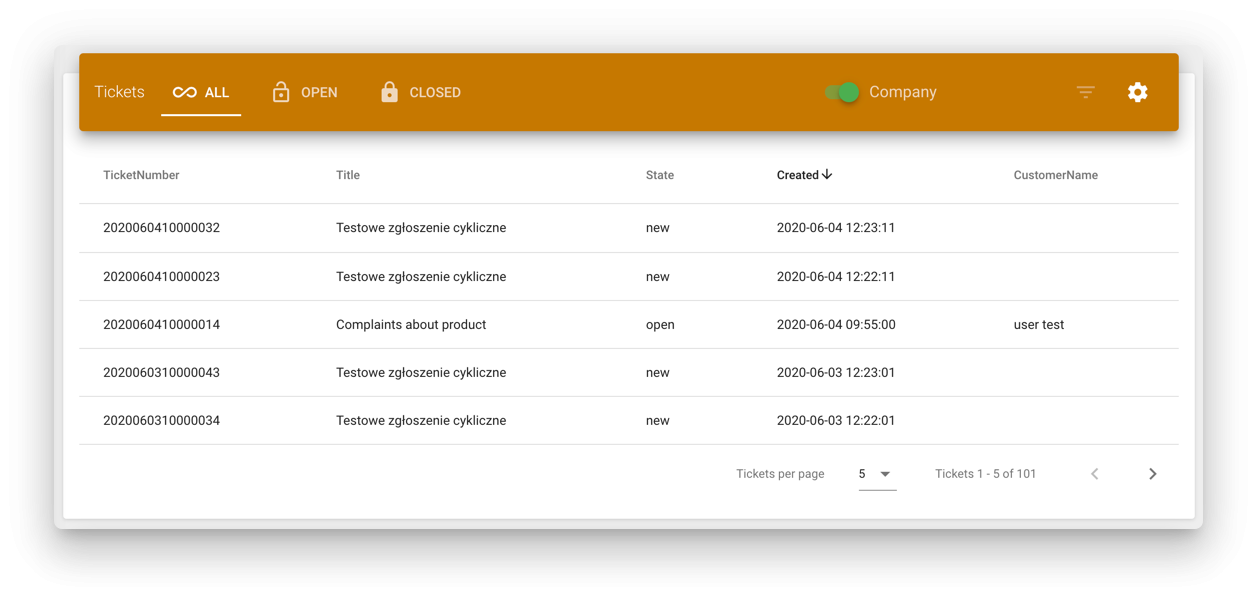This screenshot has width=1257, height=594.
Task: Click the closed padlock icon
Action: tap(389, 92)
